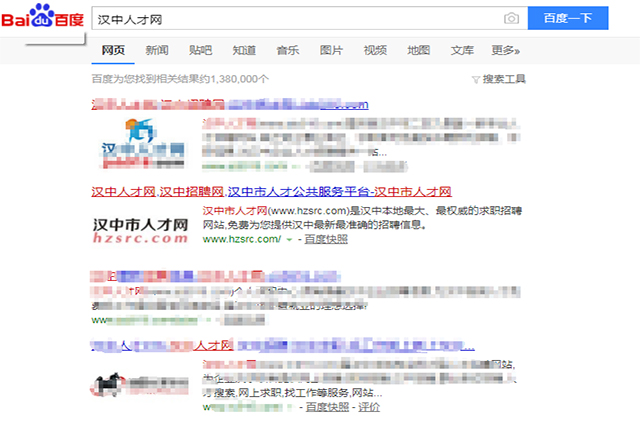
Task: Click the www.hzsrc.com/ green URL
Action: 242,239
